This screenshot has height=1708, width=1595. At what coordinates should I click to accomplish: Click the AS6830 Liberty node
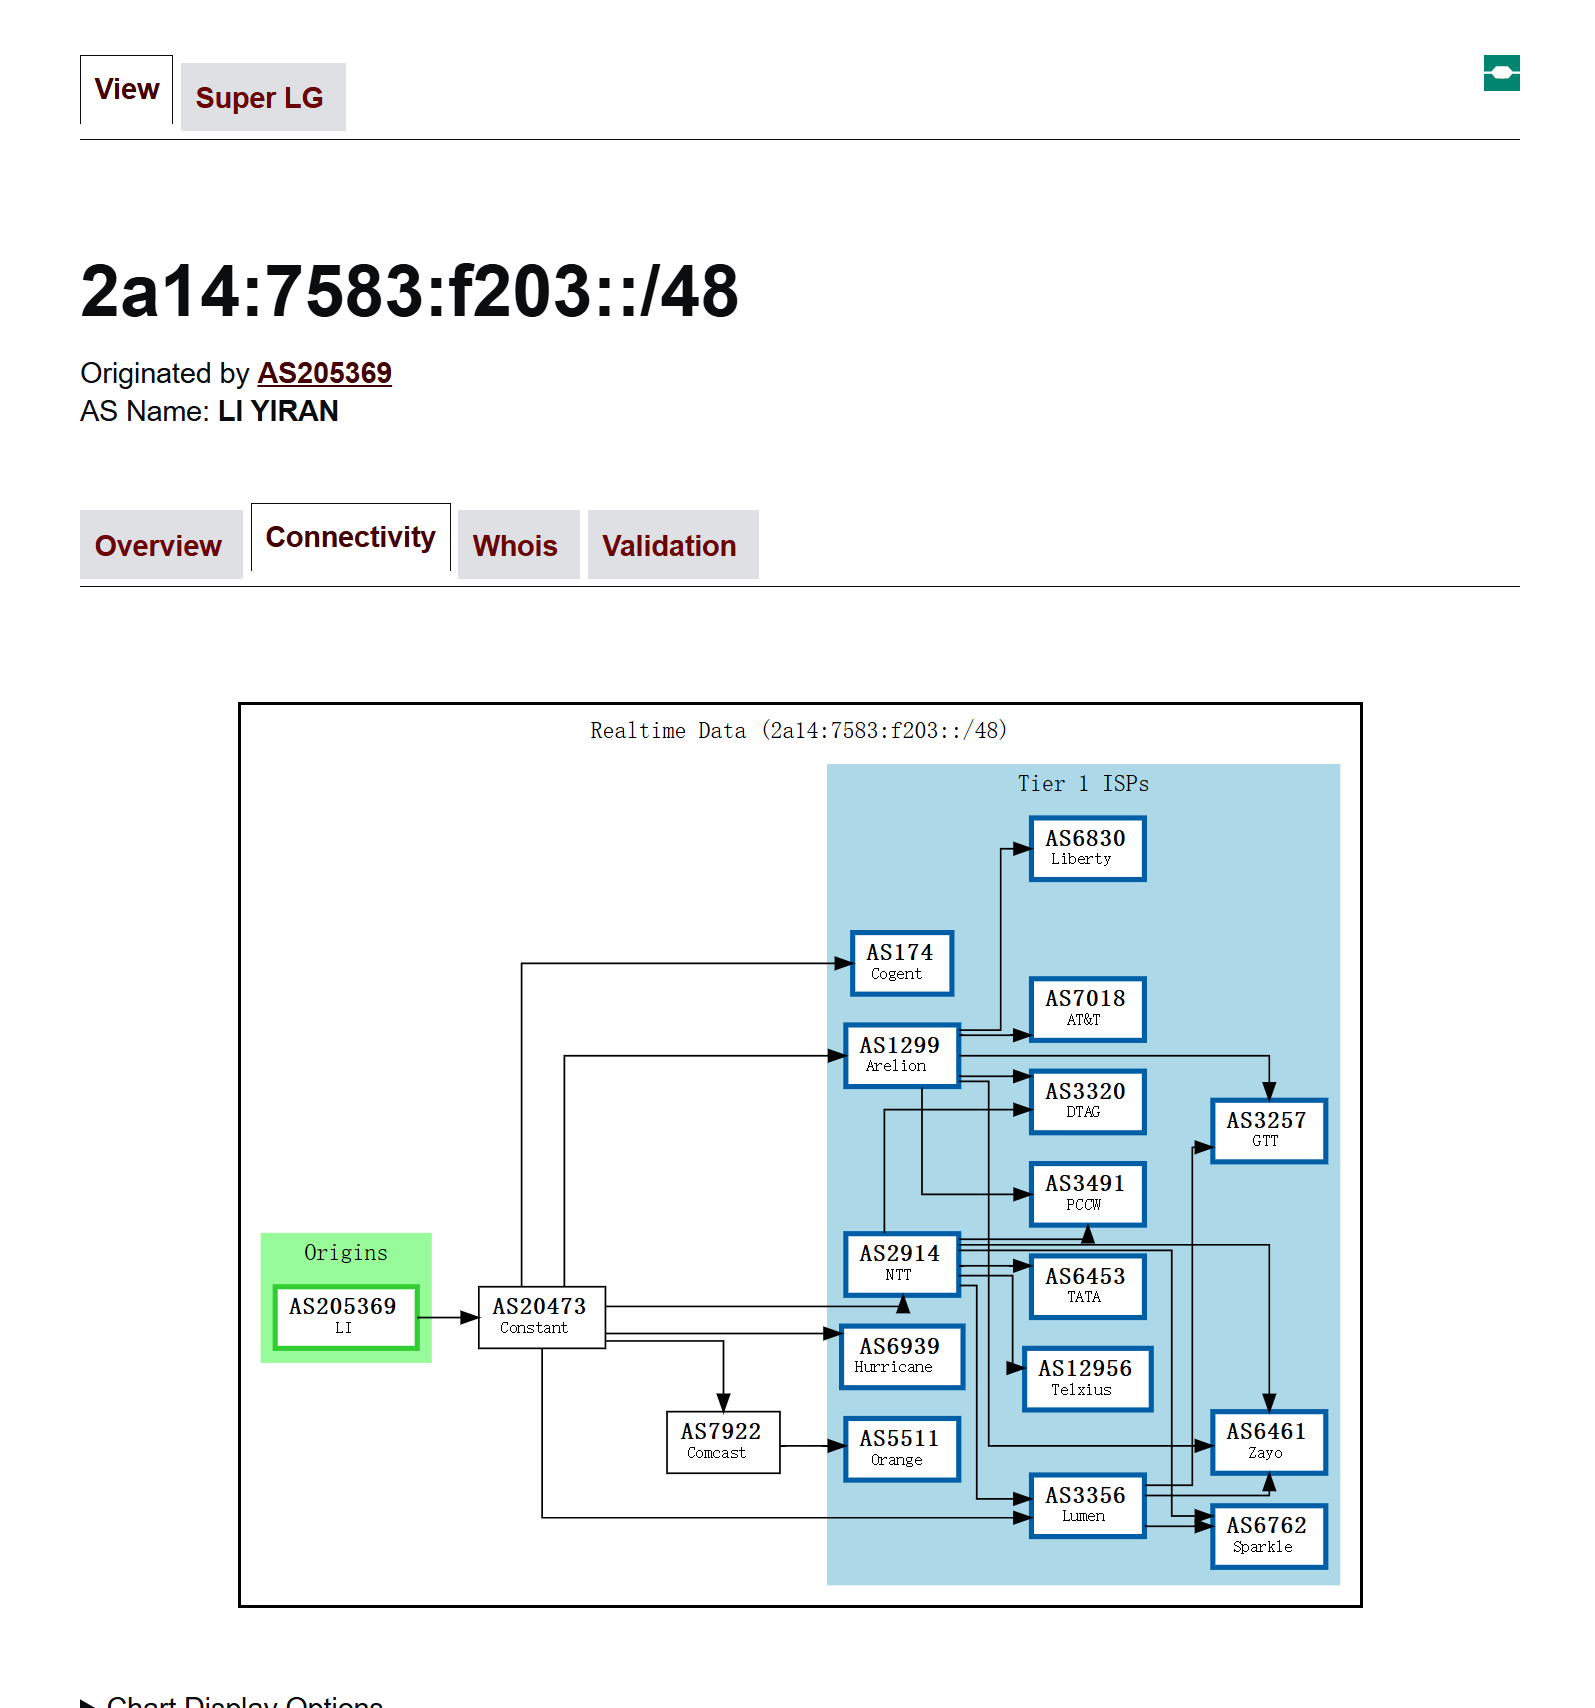(1087, 848)
